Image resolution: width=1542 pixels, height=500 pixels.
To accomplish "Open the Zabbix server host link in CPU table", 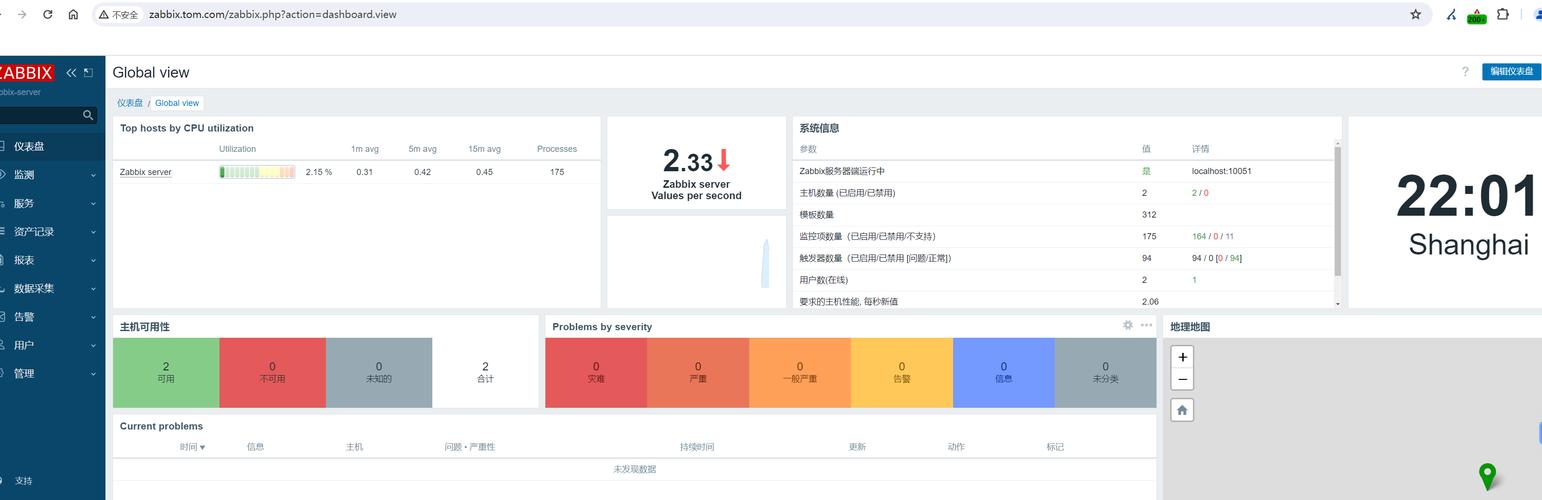I will click(146, 172).
